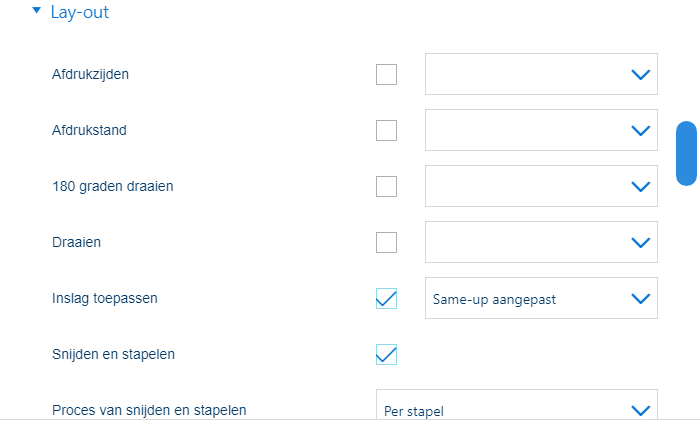
Task: Click the Lay-out section heading text
Action: coord(80,13)
